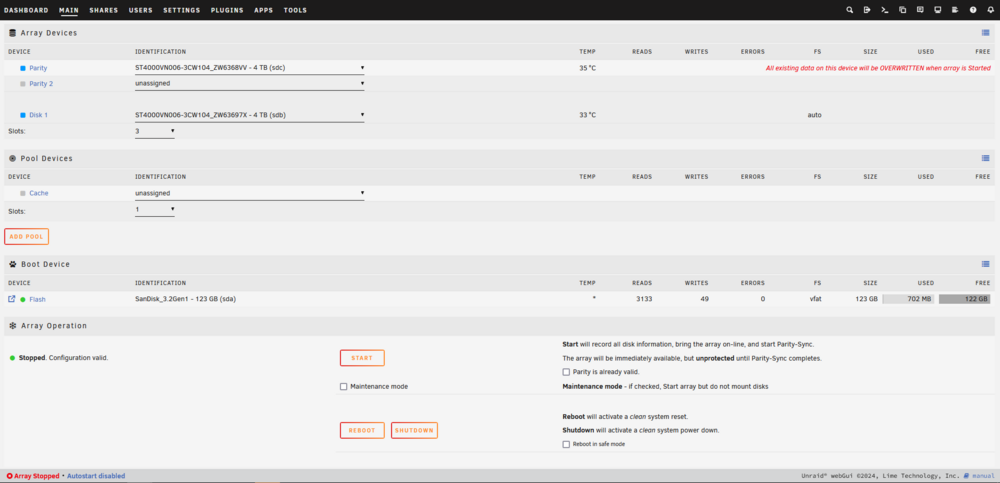The height and width of the screenshot is (483, 1000).
Task: Click the logout icon in the header
Action: tap(867, 10)
